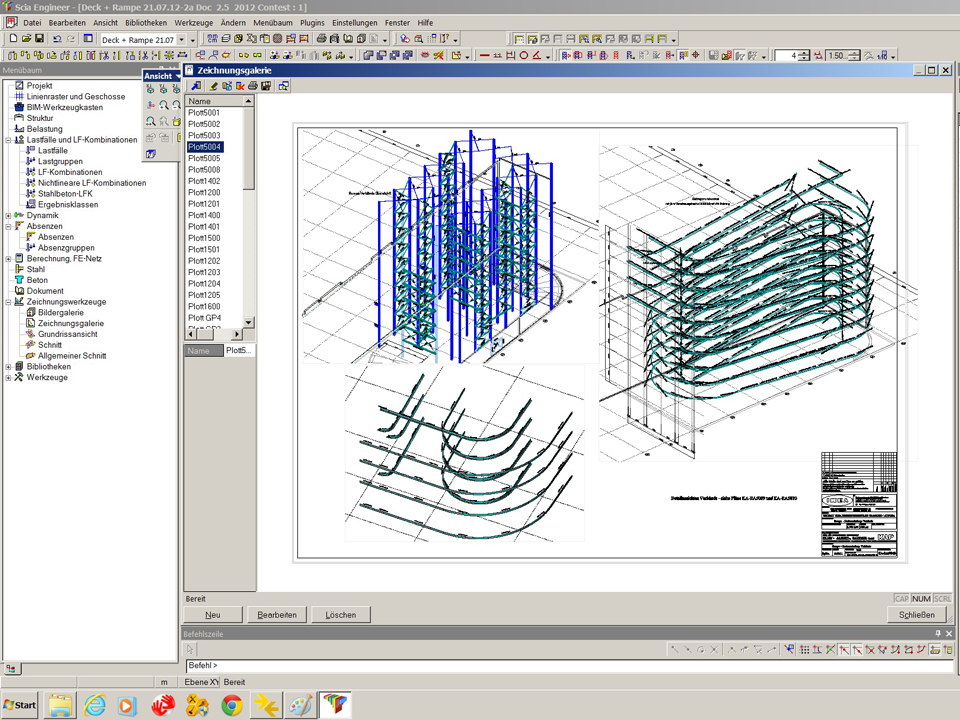The width and height of the screenshot is (960, 720).
Task: Click the print icon in Zeichnungsgalerie toolbar
Action: tap(253, 87)
